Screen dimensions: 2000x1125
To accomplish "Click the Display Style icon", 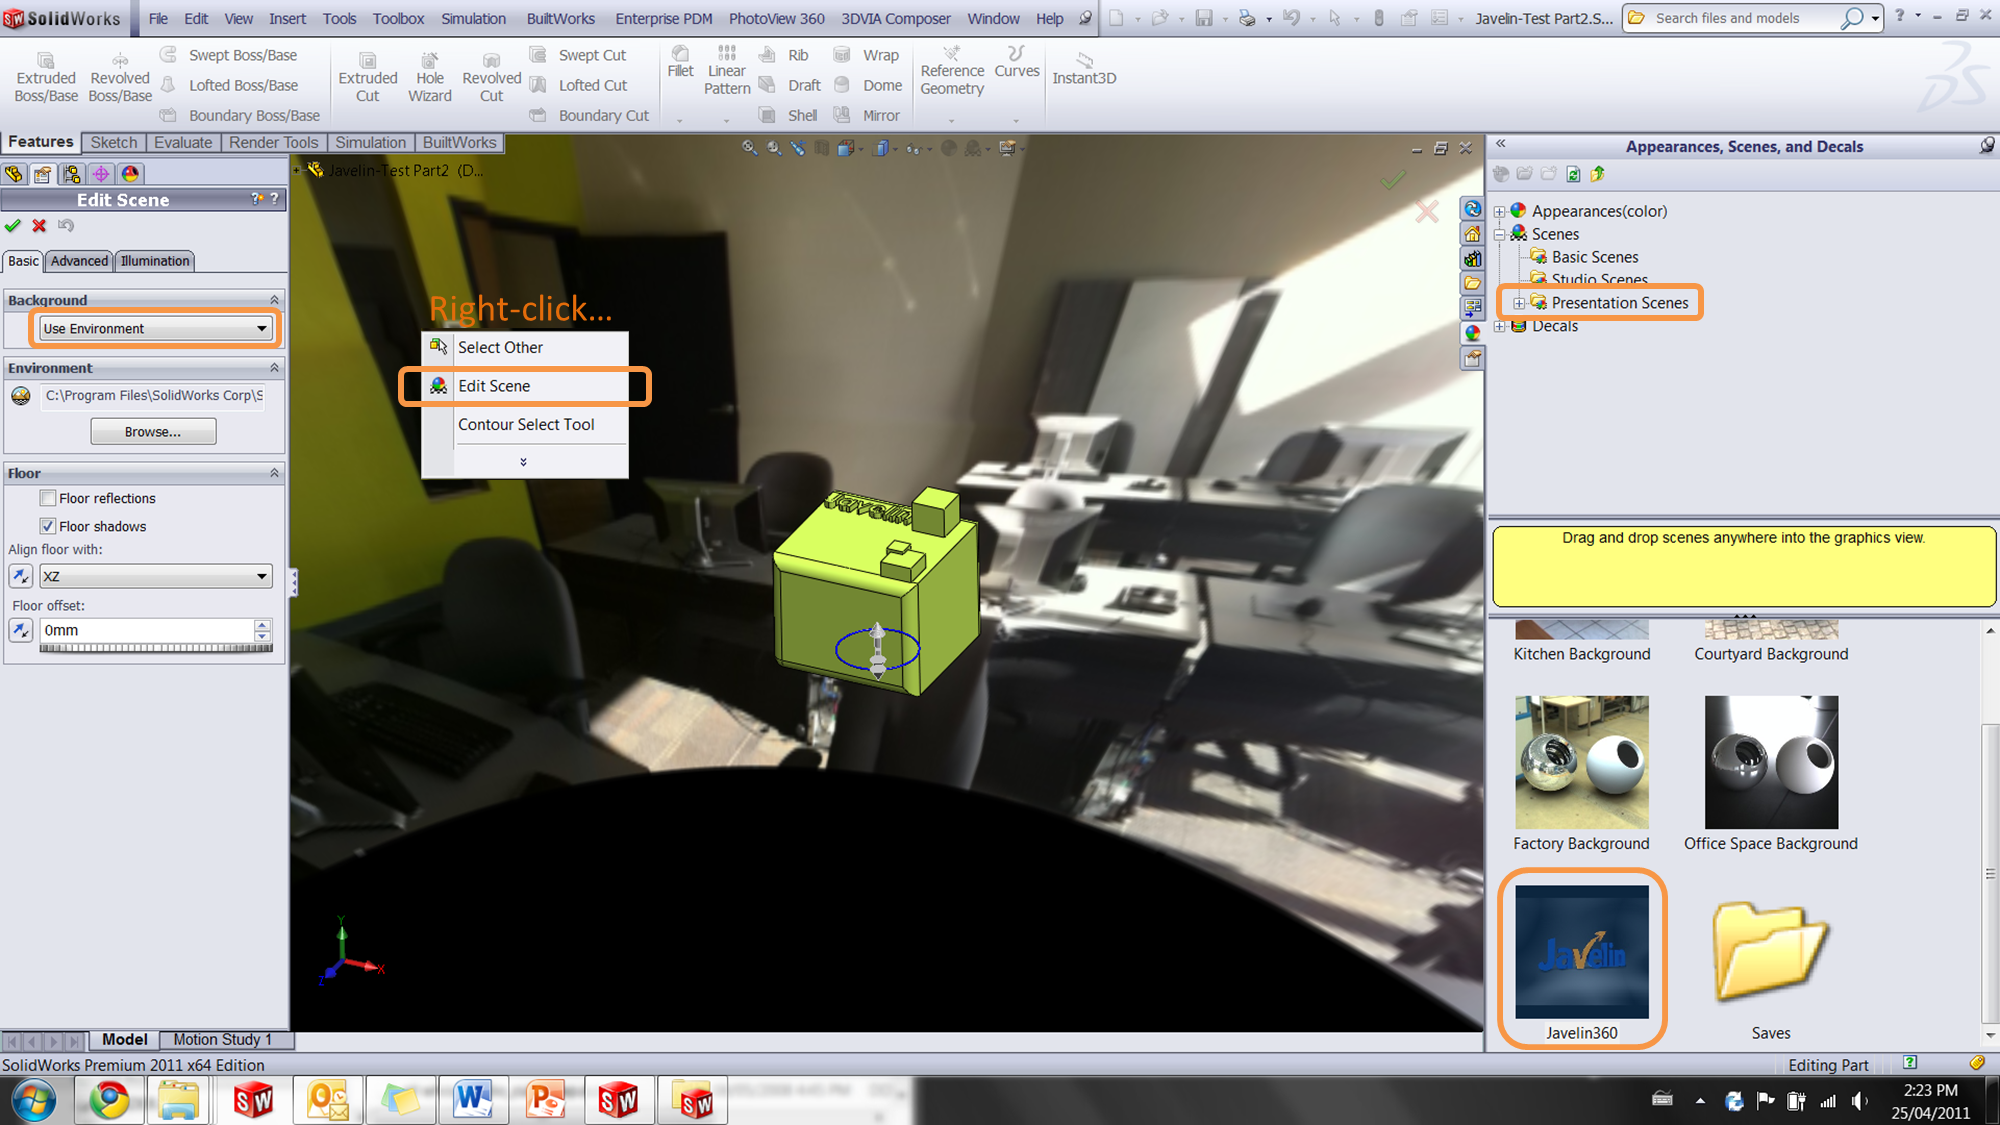I will point(881,148).
